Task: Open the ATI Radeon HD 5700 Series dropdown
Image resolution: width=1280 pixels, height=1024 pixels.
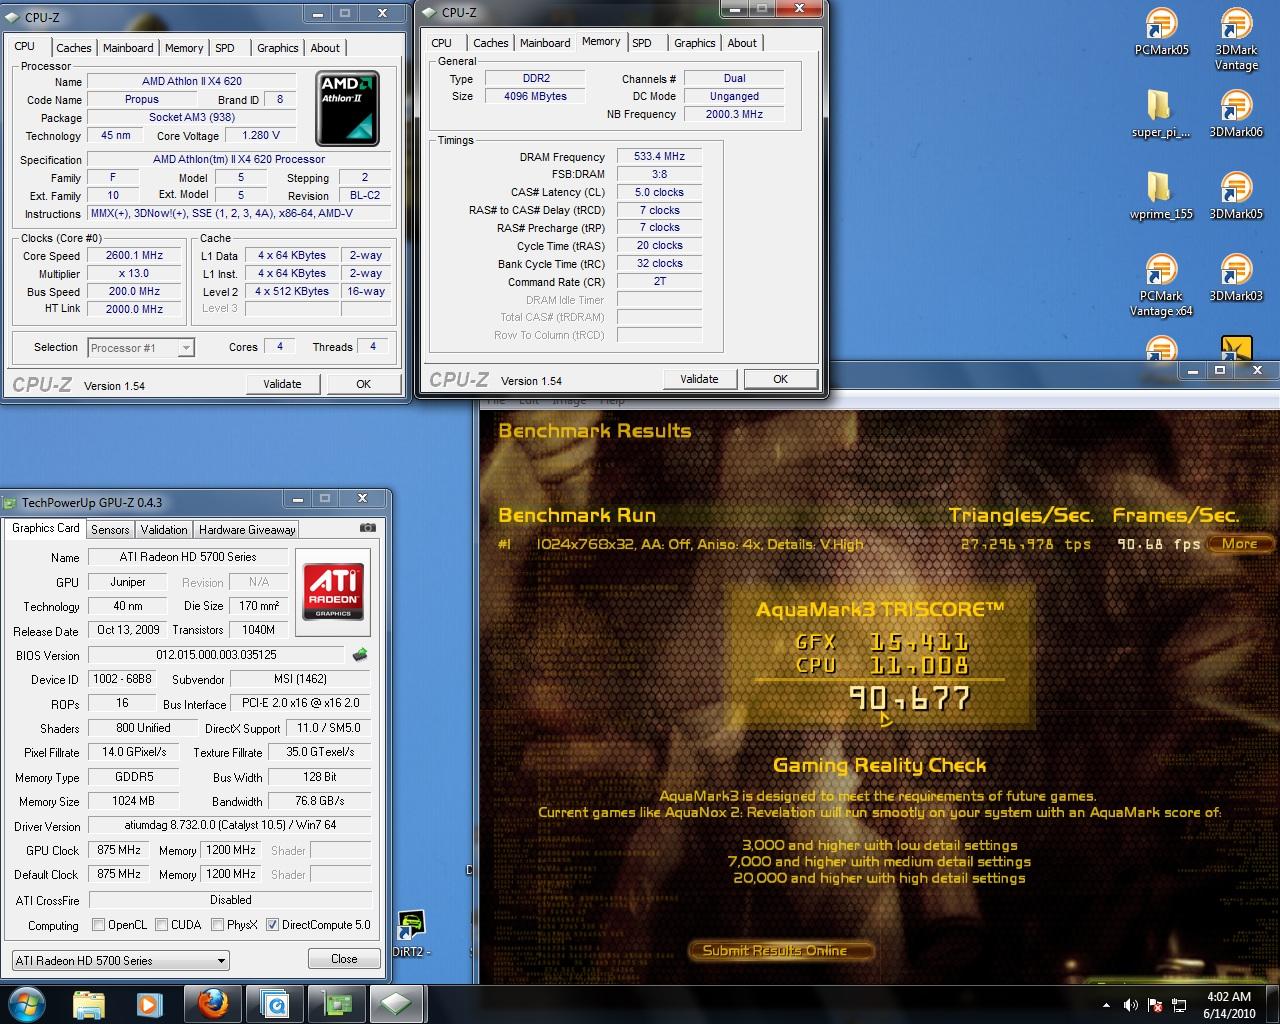Action: pyautogui.click(x=120, y=961)
